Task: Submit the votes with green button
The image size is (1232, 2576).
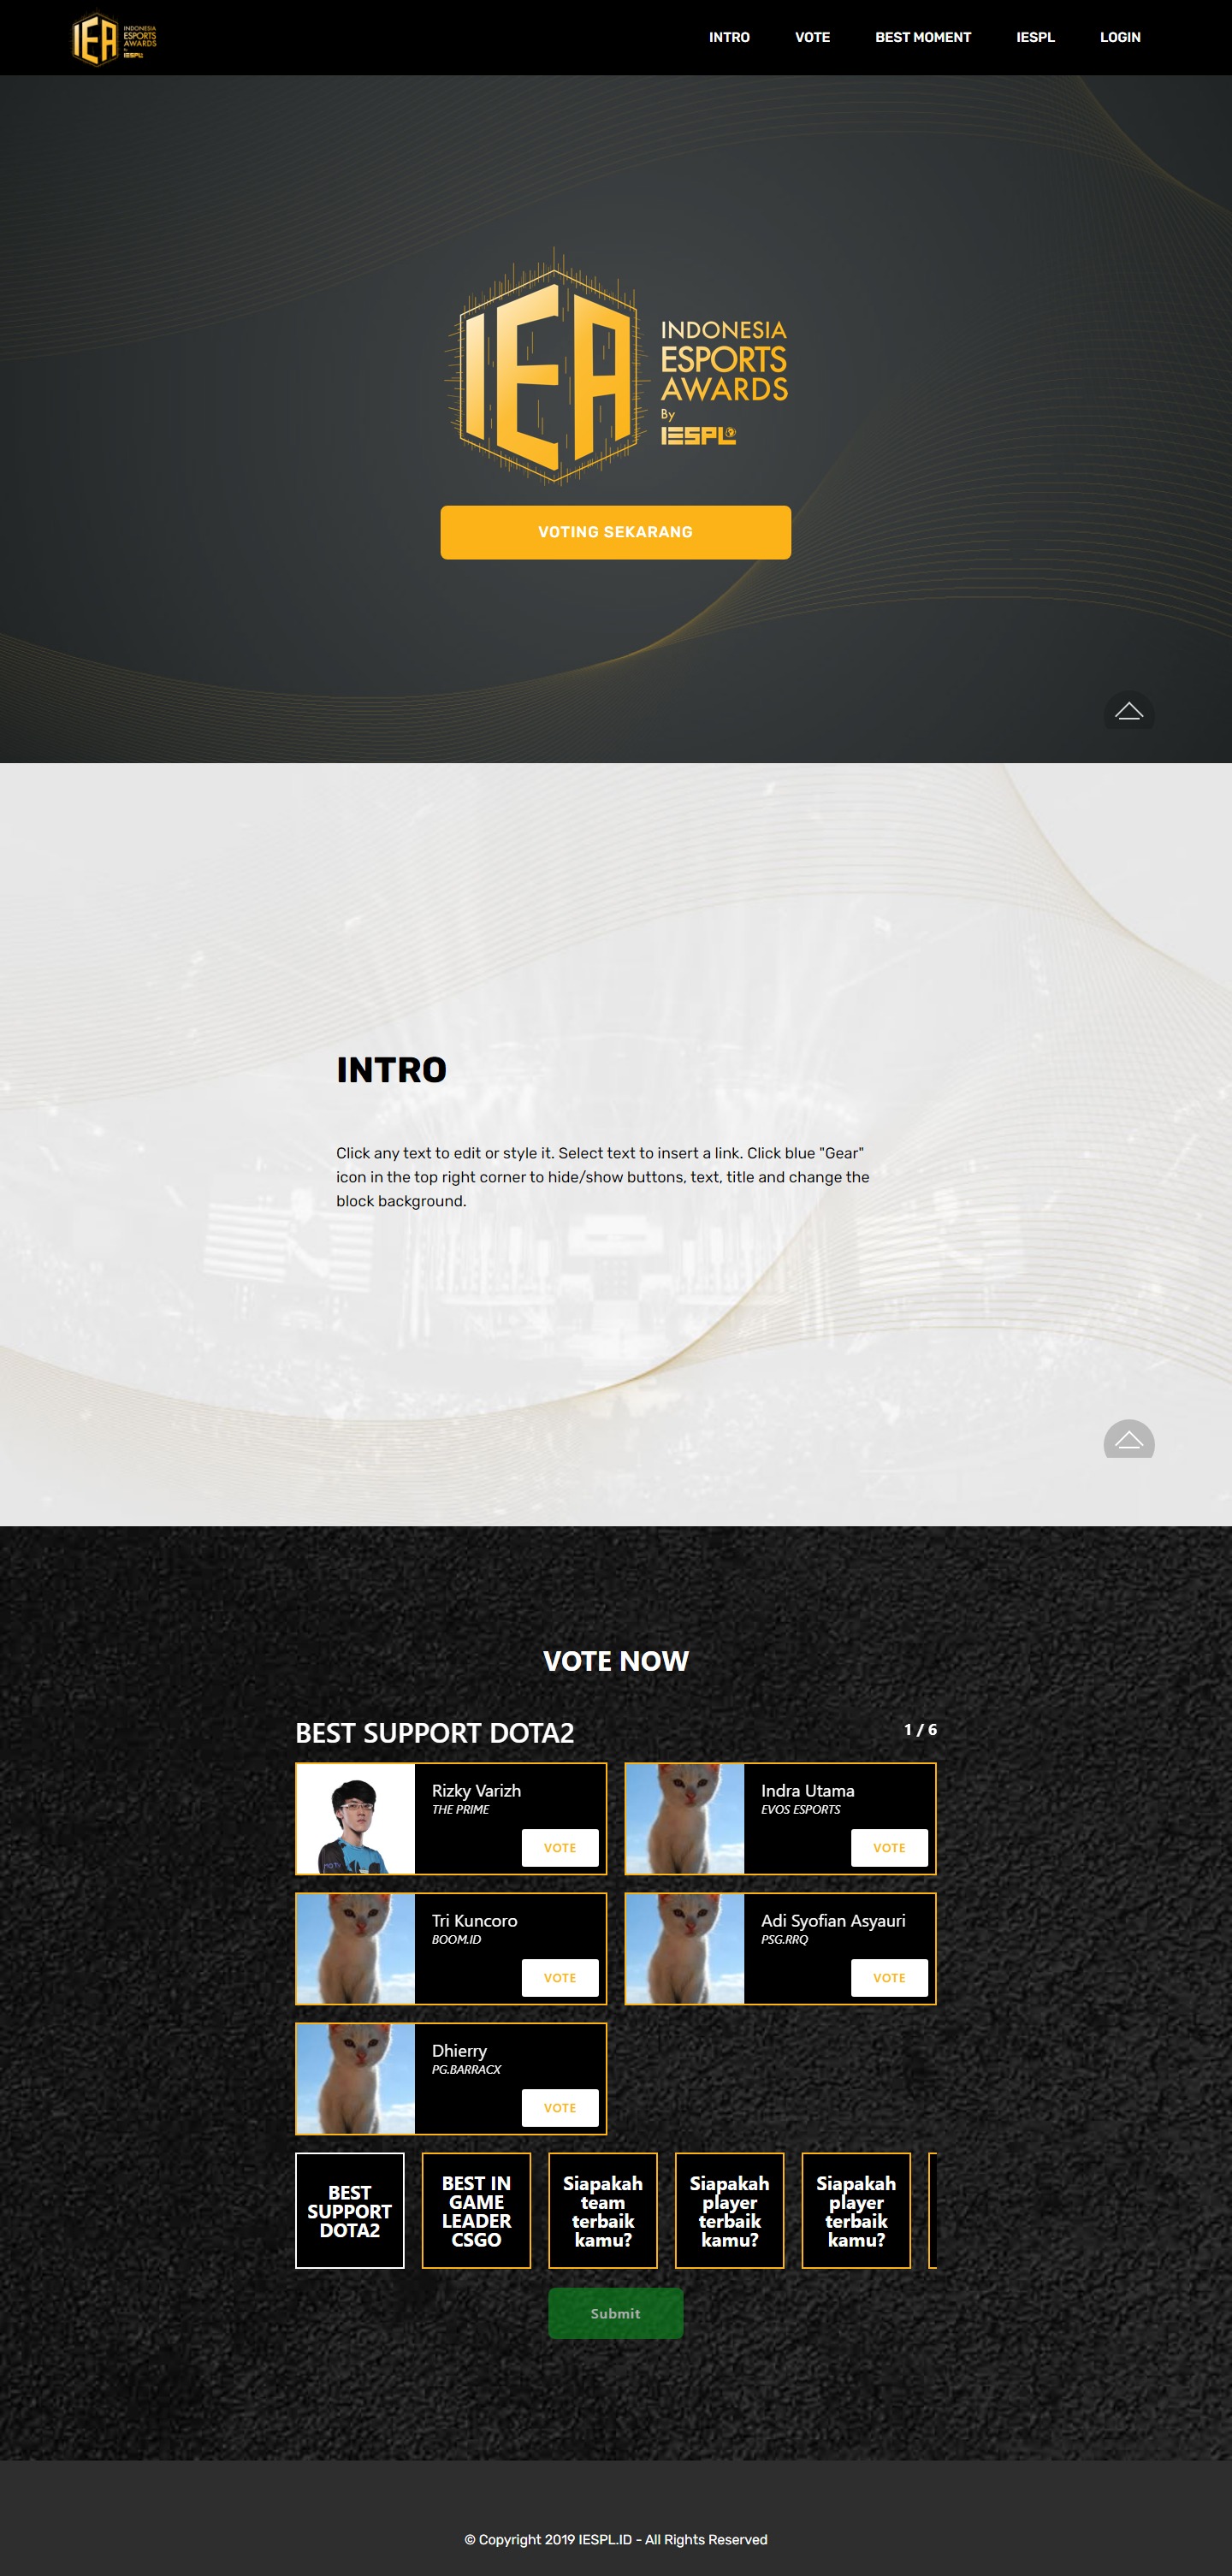Action: [616, 2314]
